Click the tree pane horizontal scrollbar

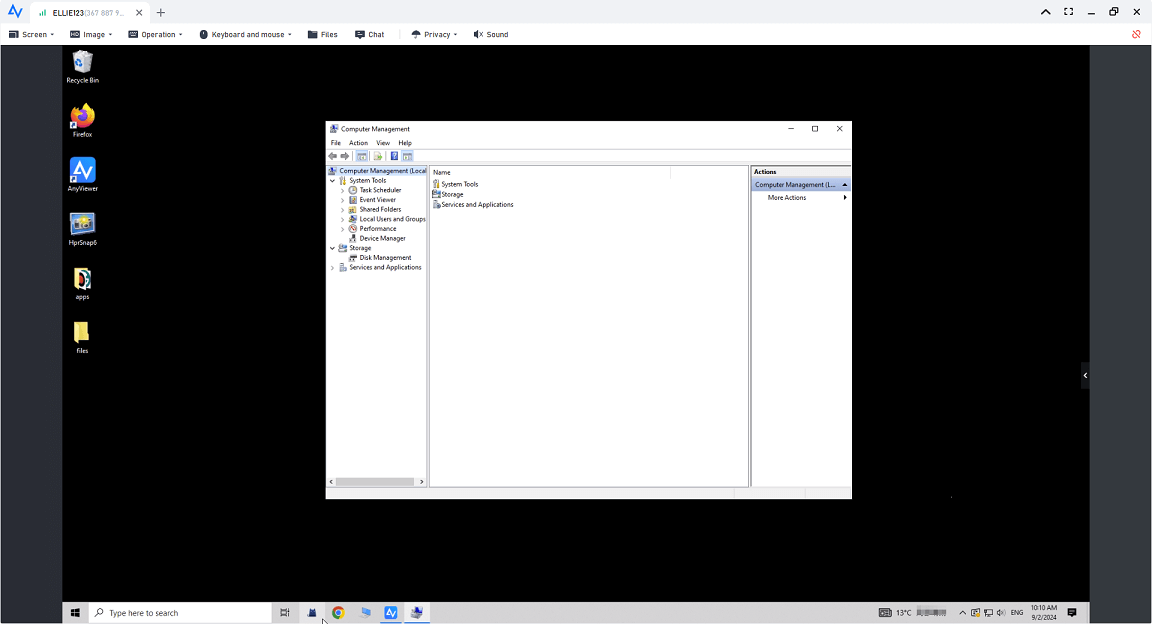click(x=375, y=482)
